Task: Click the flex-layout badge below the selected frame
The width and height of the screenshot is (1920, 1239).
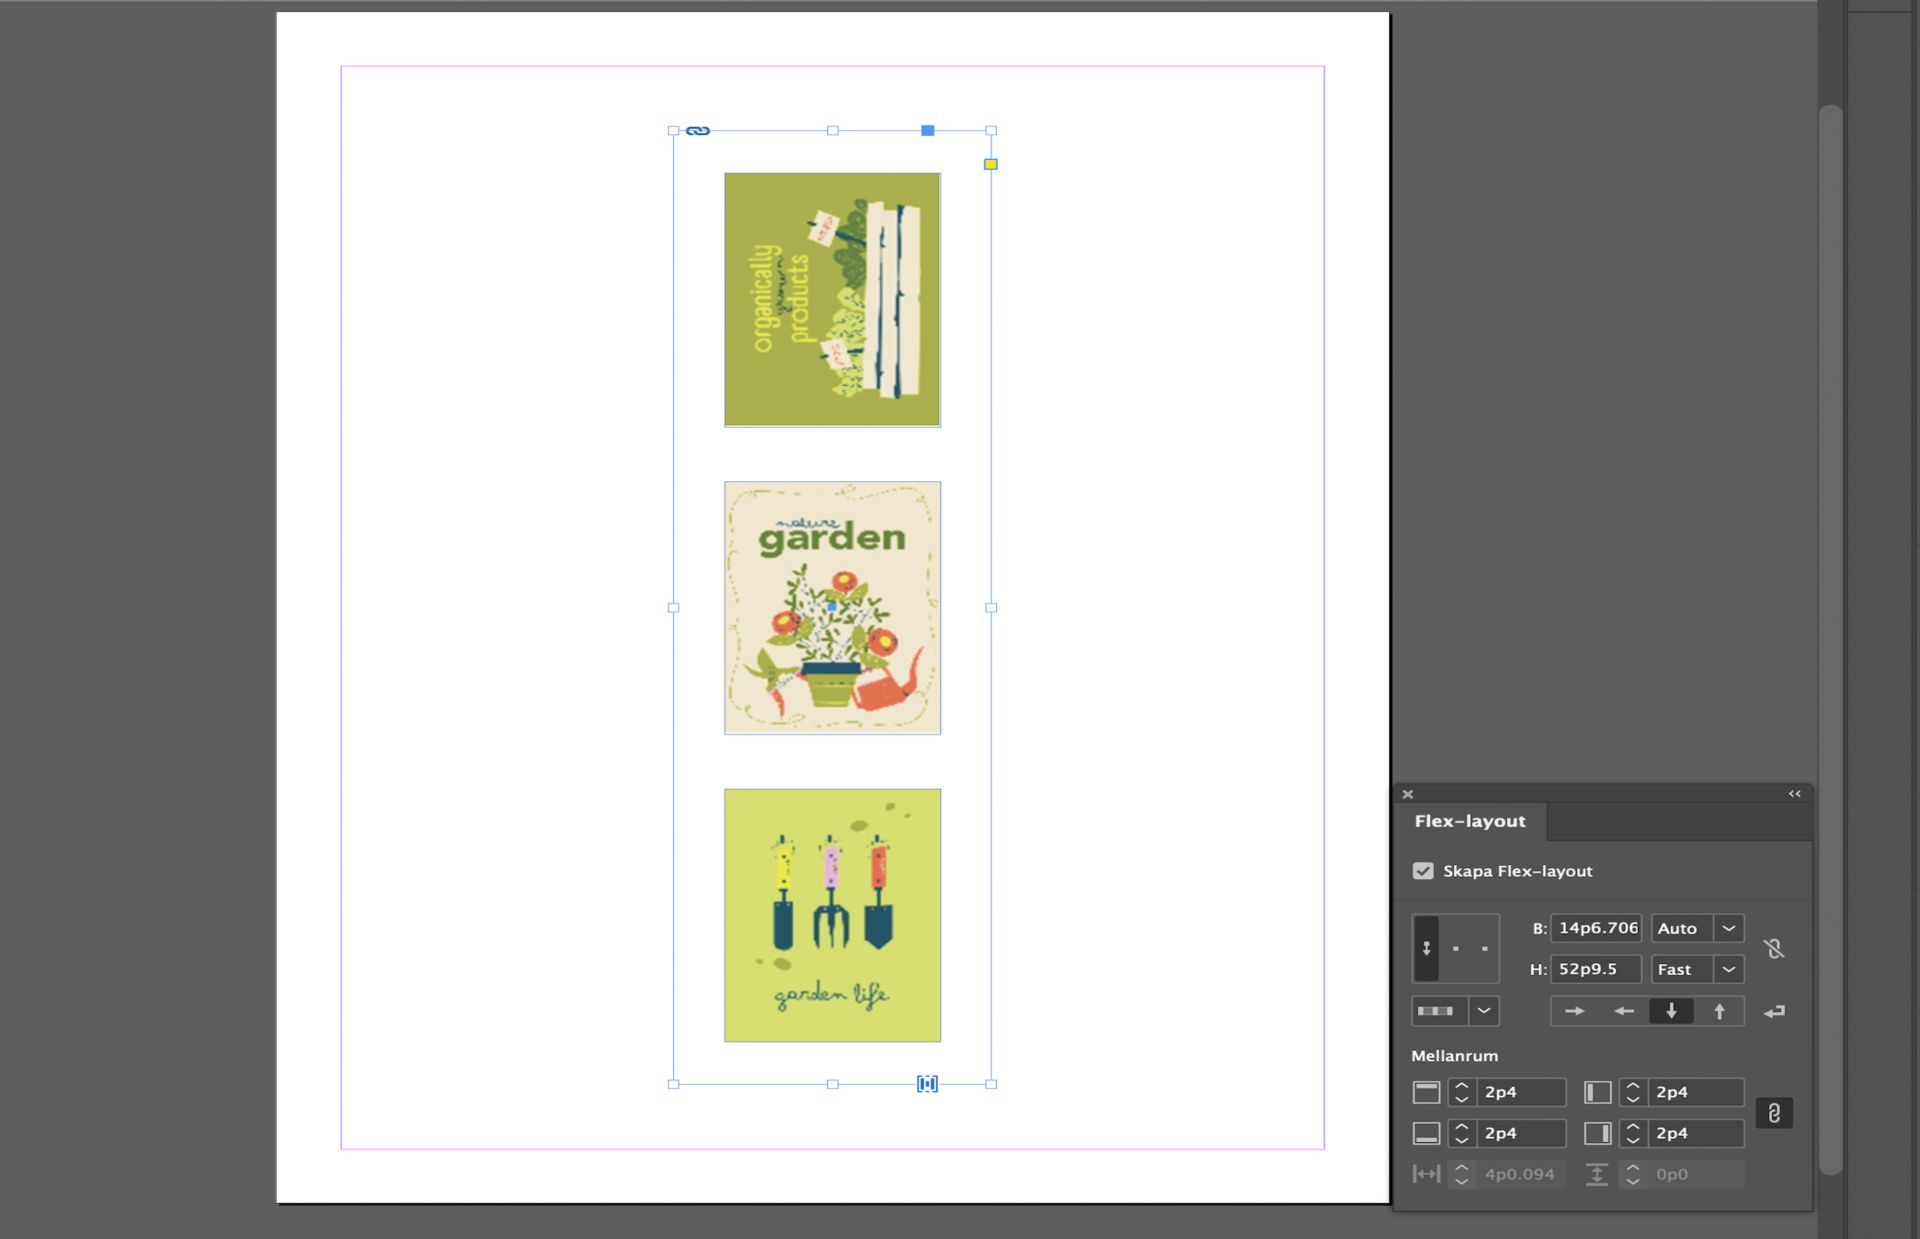Action: pyautogui.click(x=927, y=1083)
